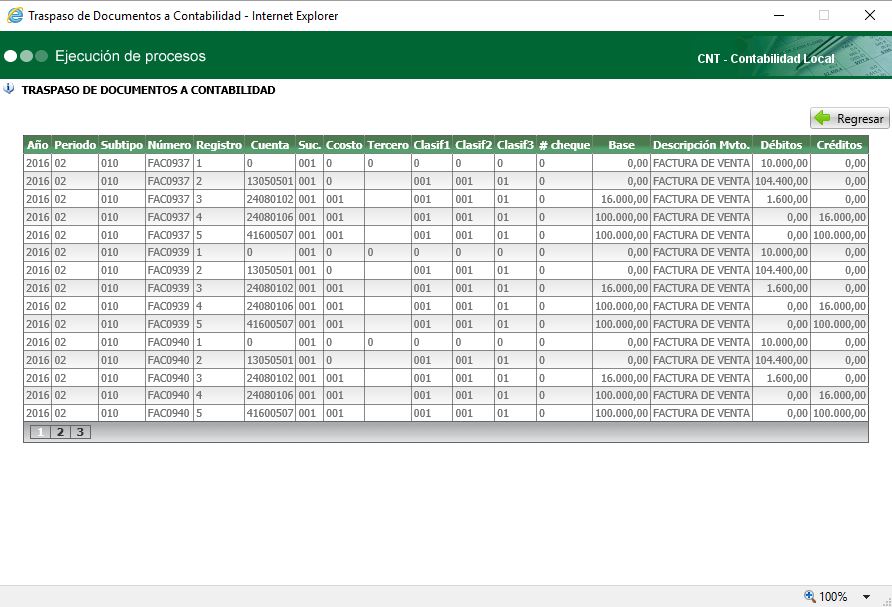Click the Clasif1 column header
Screen dimensions: 892x607
[432, 145]
